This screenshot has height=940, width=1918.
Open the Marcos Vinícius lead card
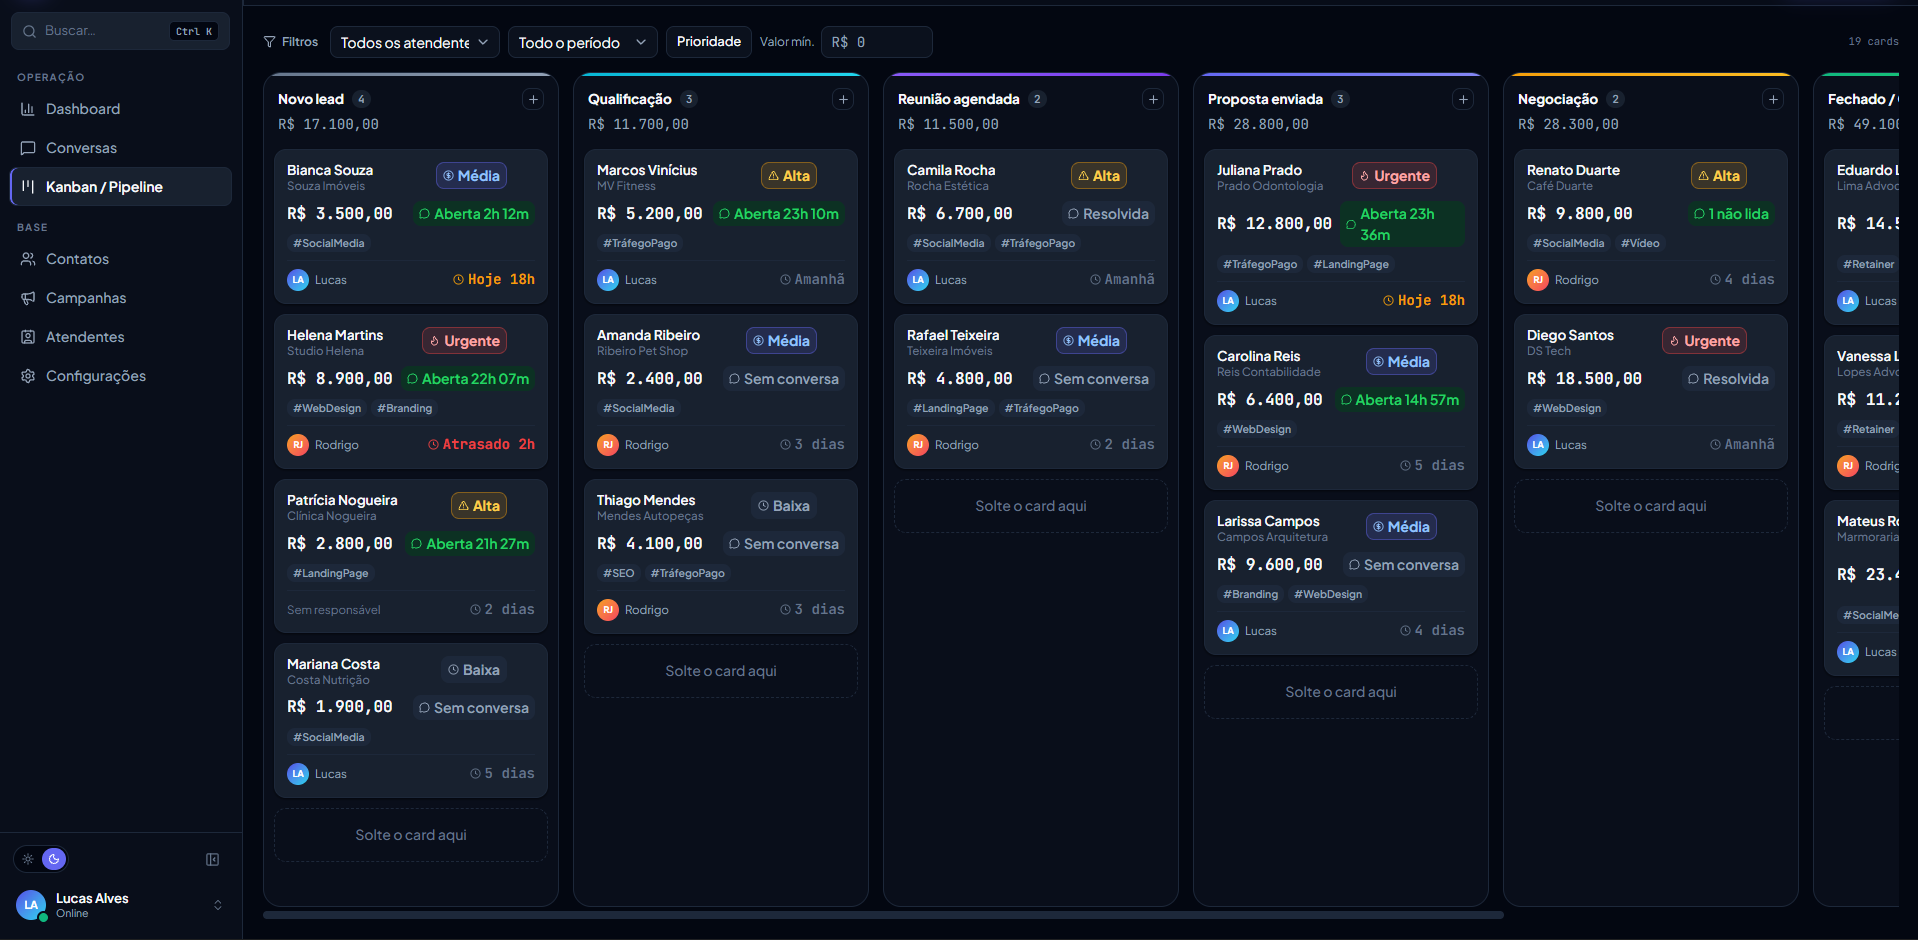(x=721, y=226)
